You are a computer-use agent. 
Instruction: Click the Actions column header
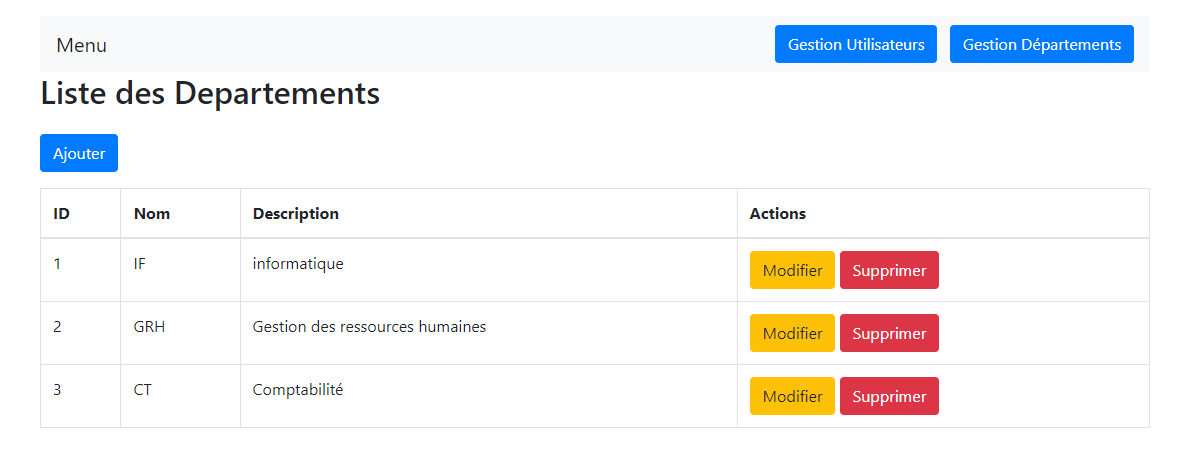click(x=777, y=213)
